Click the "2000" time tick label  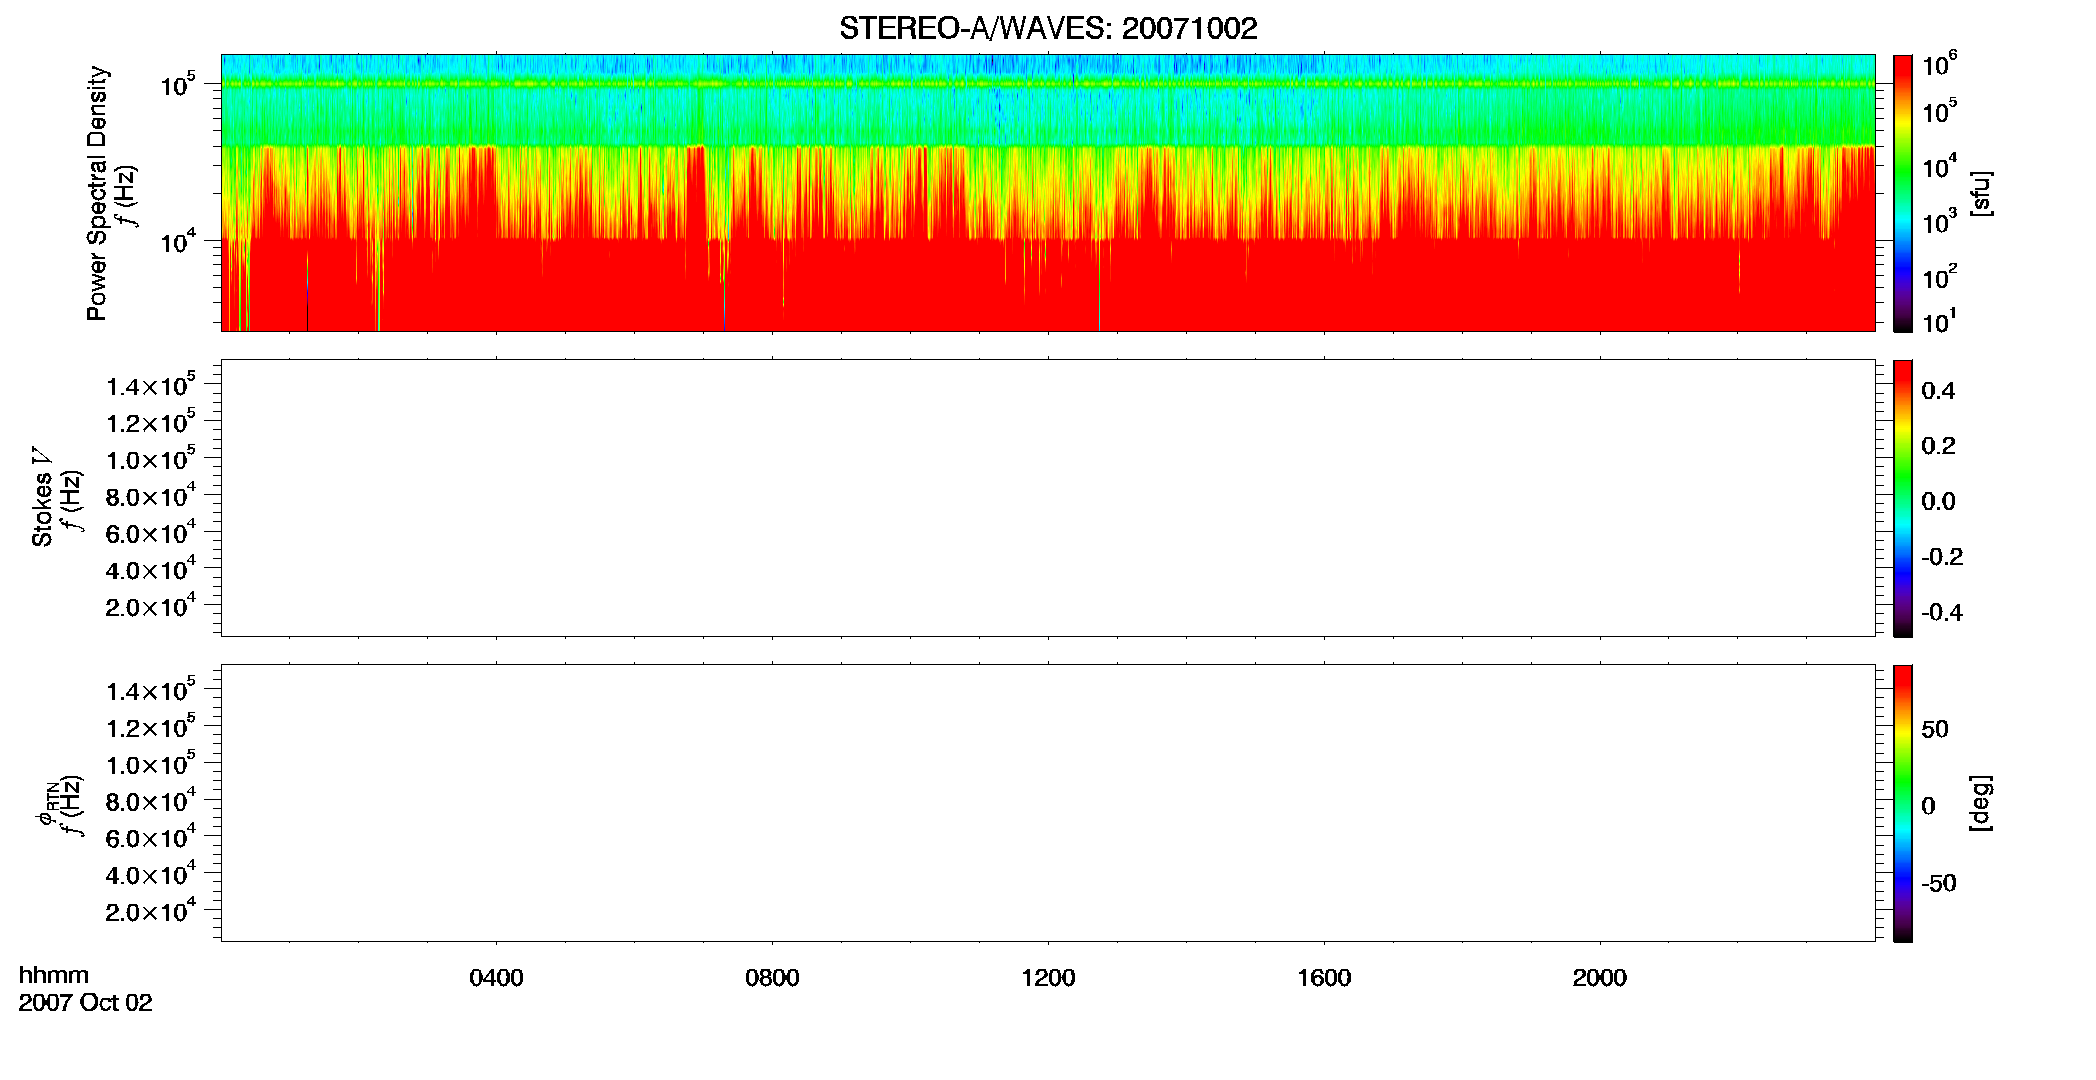1599,978
